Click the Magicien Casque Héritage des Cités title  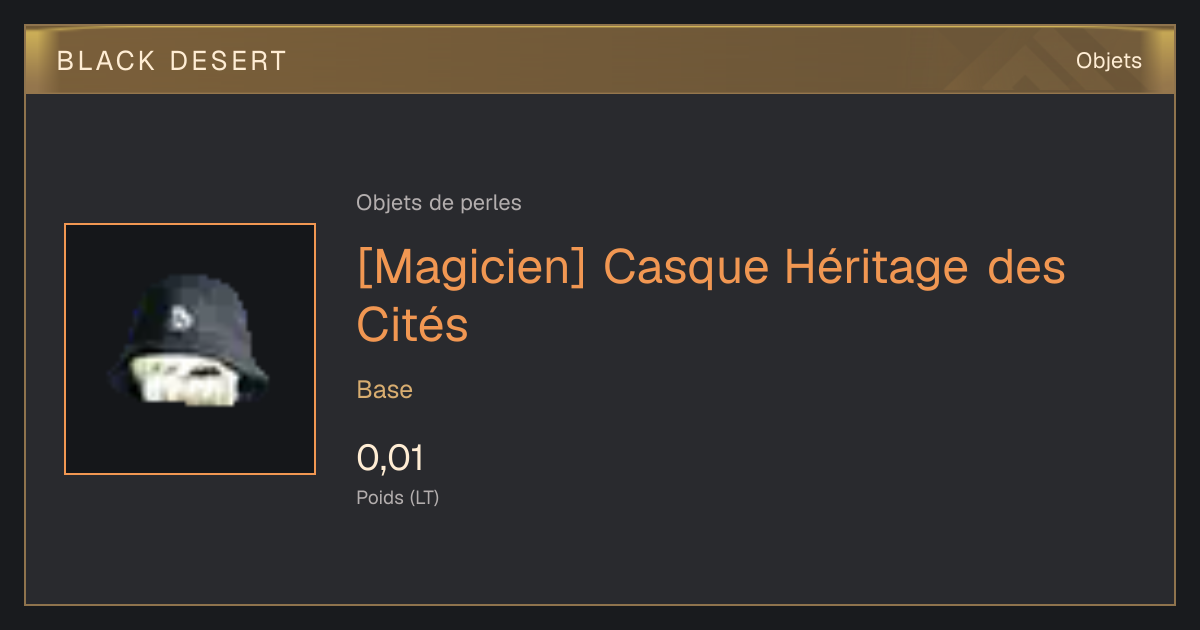point(711,295)
